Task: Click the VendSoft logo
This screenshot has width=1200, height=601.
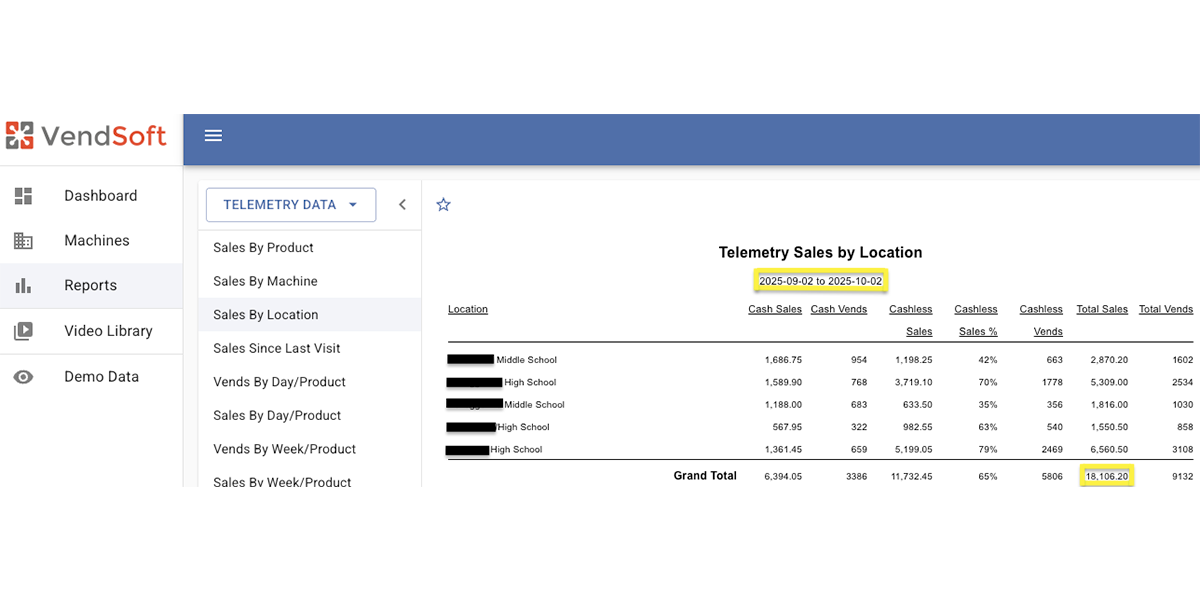Action: 86,136
